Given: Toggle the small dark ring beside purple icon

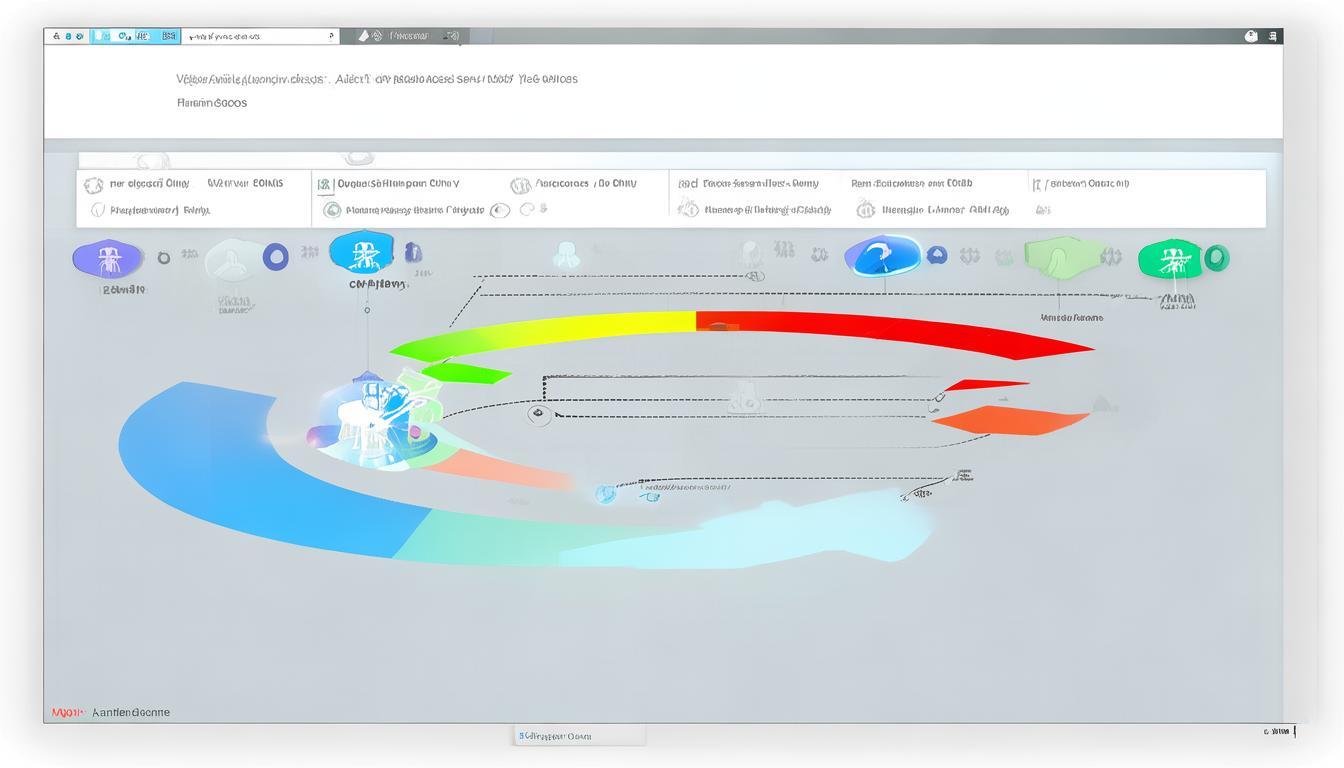Looking at the screenshot, I should (163, 258).
